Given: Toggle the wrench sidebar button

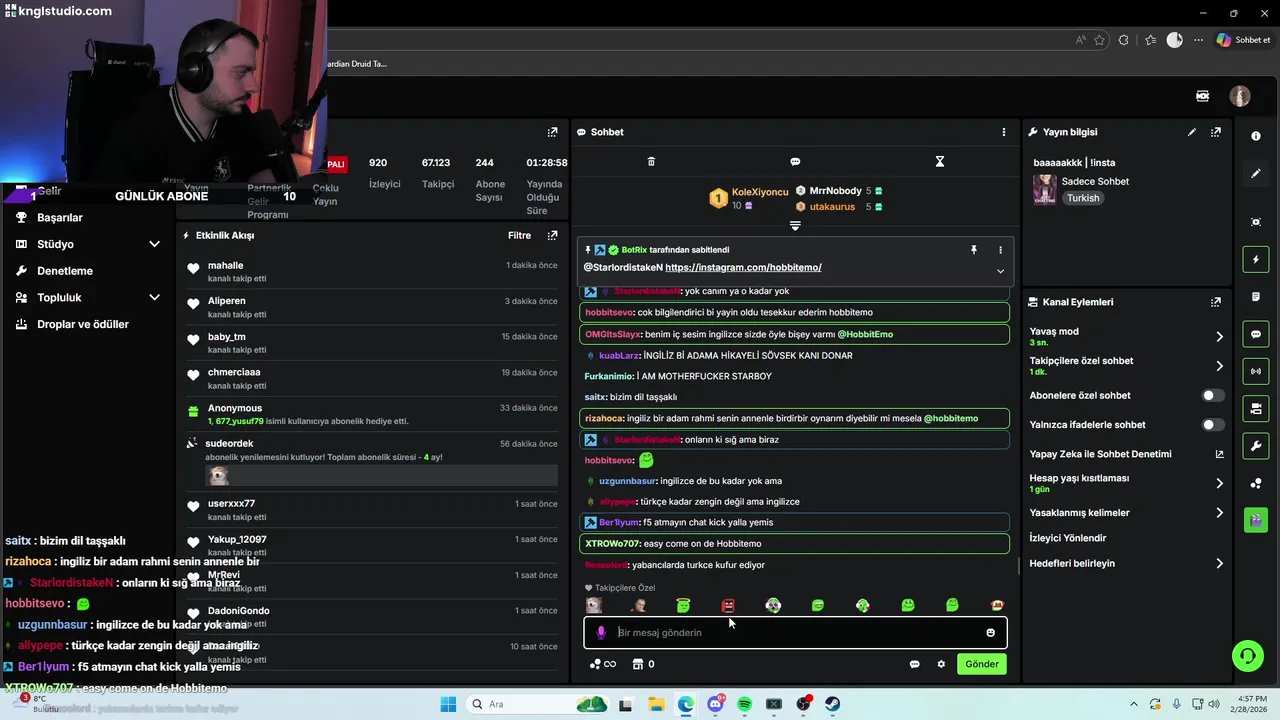Looking at the screenshot, I should (1256, 445).
